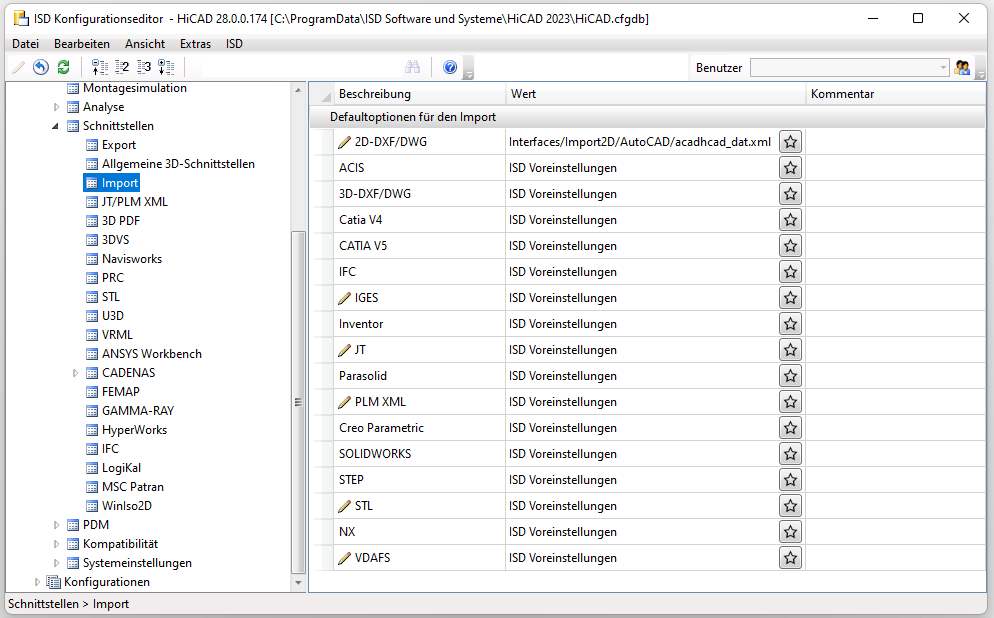The width and height of the screenshot is (994, 618).
Task: Click the star for Catia V4
Action: coord(791,220)
